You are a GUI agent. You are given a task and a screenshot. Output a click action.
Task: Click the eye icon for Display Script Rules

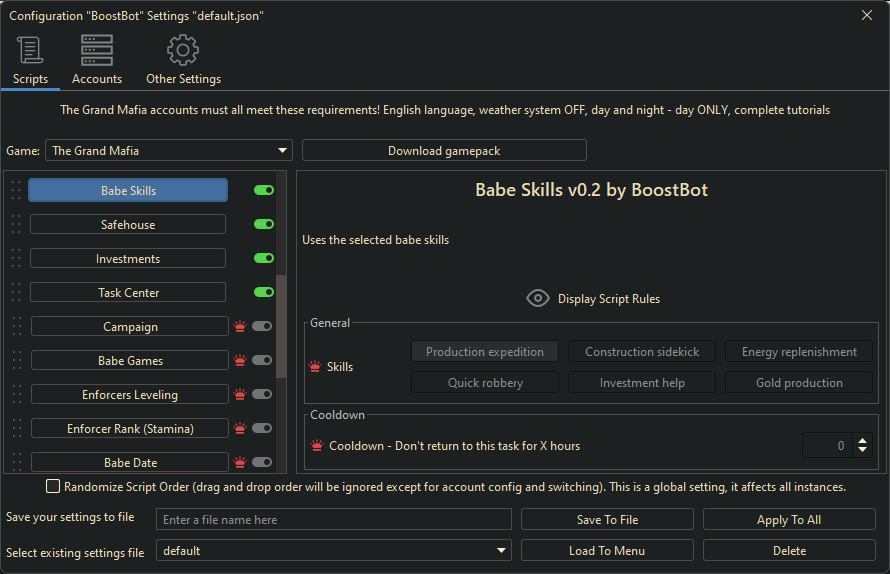click(538, 298)
